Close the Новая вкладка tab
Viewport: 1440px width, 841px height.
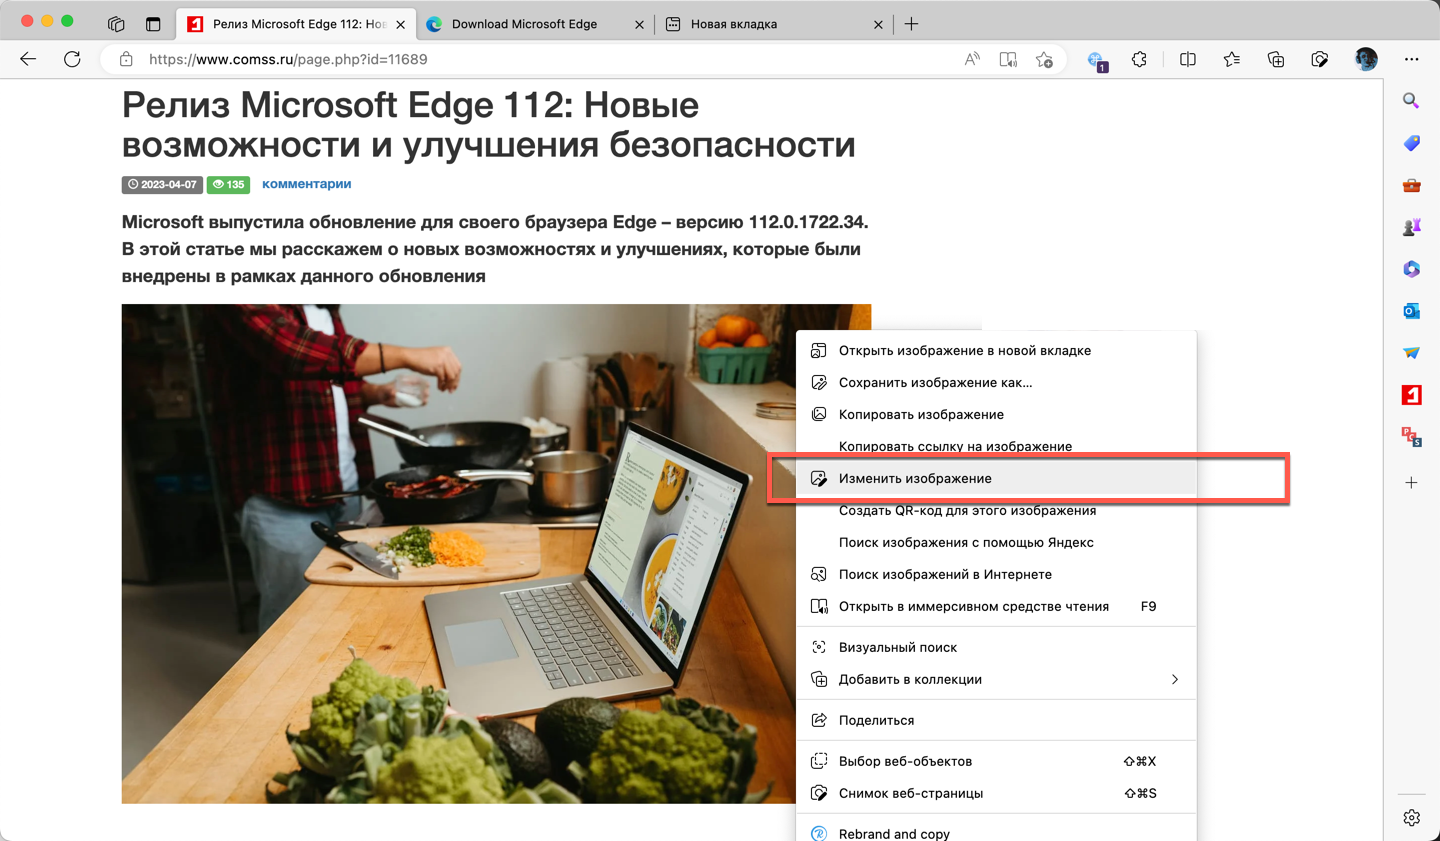[878, 24]
